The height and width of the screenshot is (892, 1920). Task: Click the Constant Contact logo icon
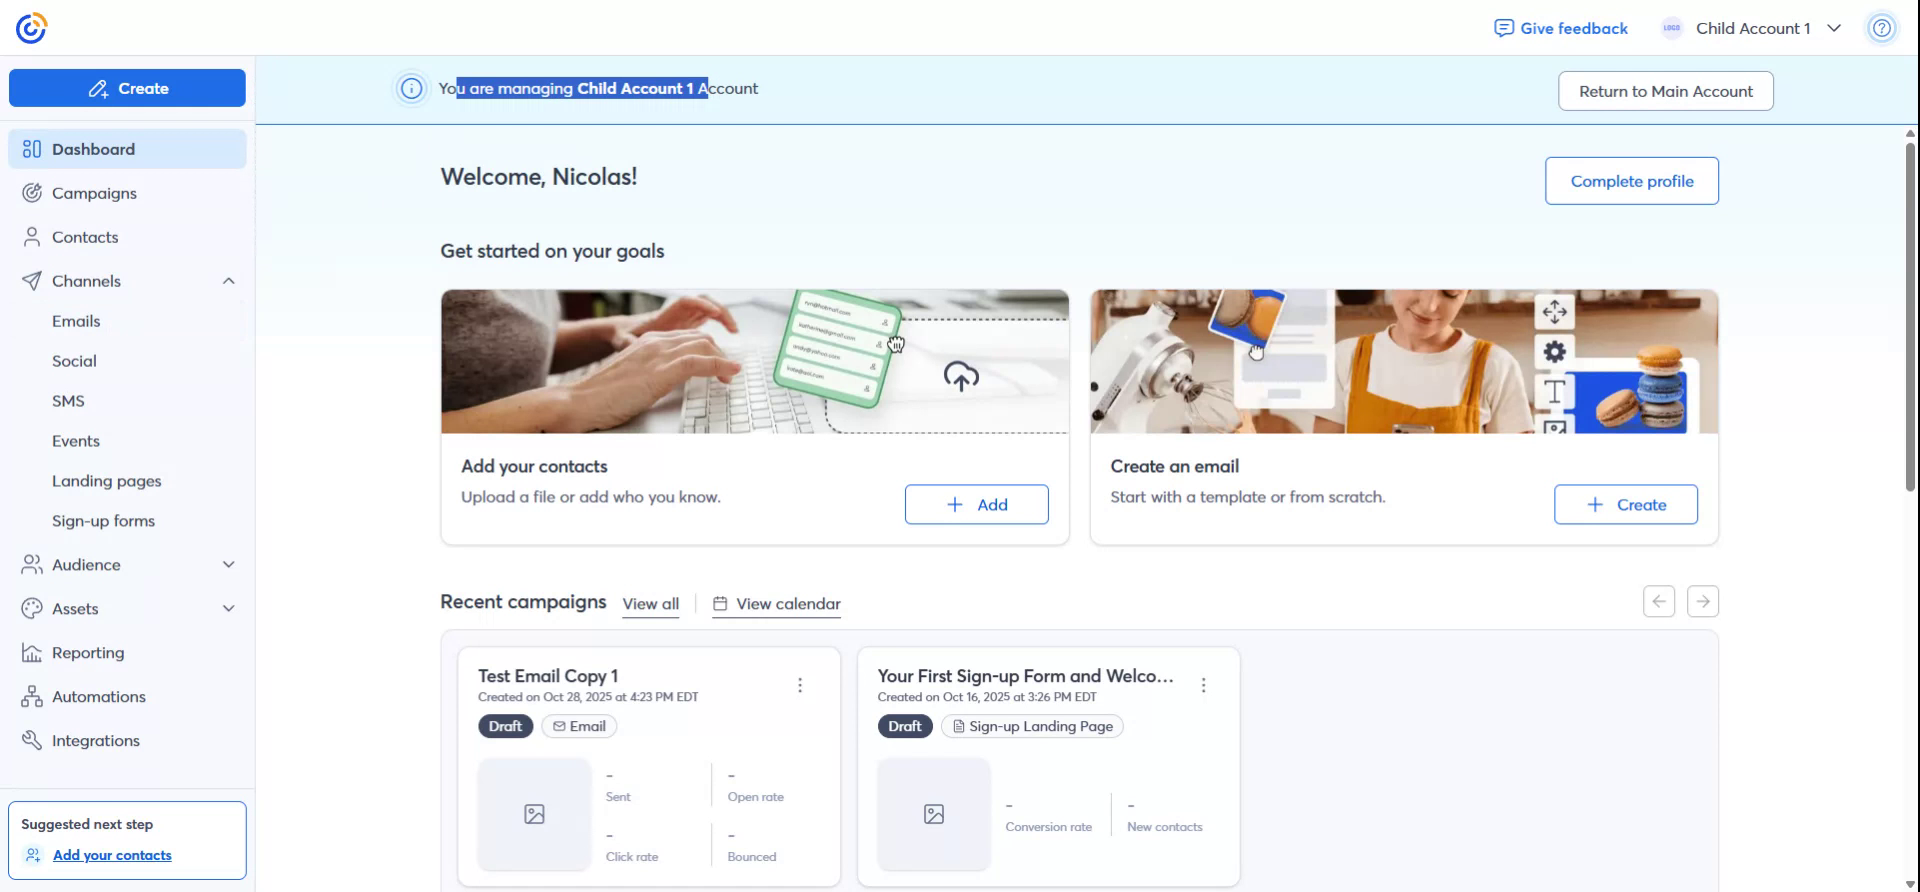(x=32, y=28)
